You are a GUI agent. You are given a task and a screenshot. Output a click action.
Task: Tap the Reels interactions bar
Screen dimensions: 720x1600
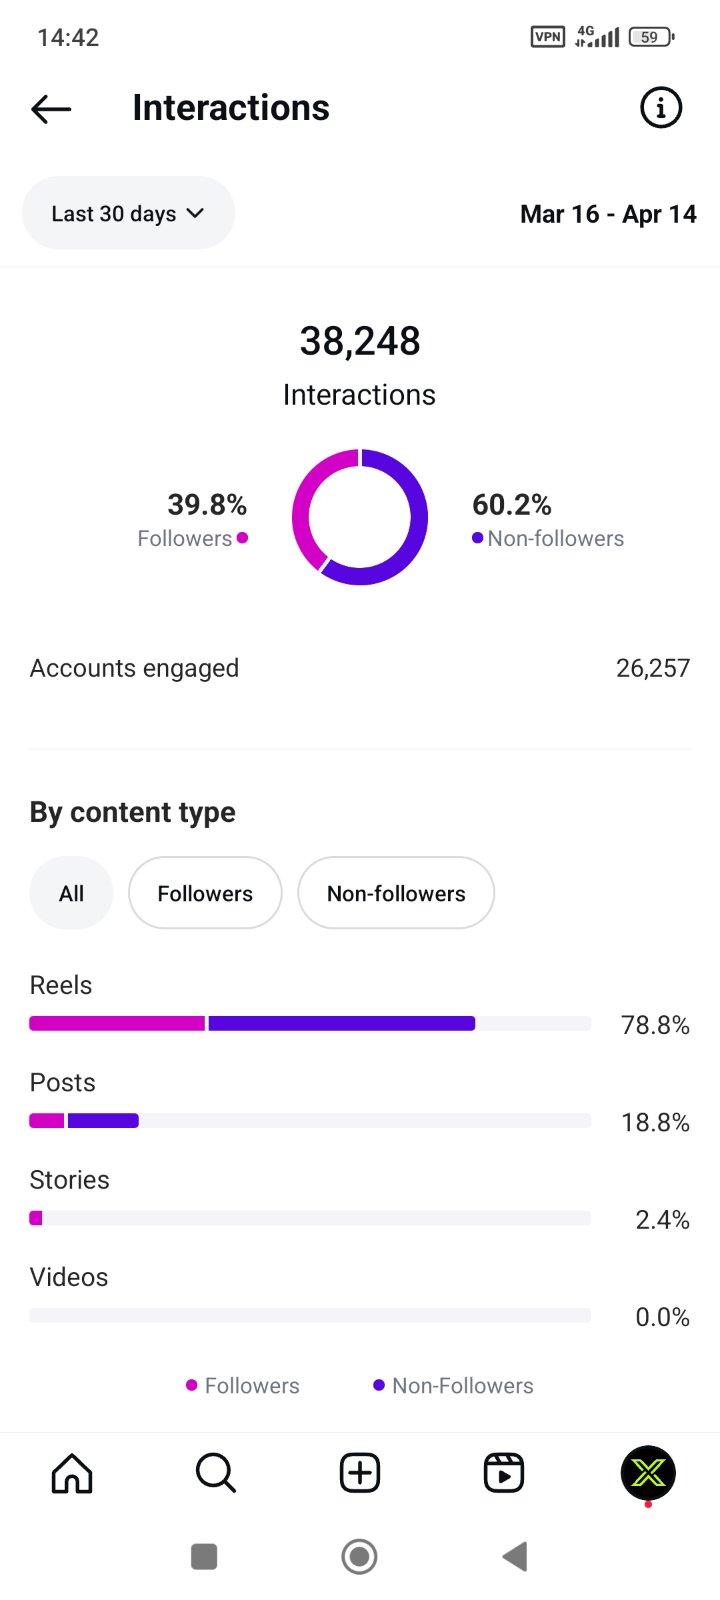pos(310,1023)
